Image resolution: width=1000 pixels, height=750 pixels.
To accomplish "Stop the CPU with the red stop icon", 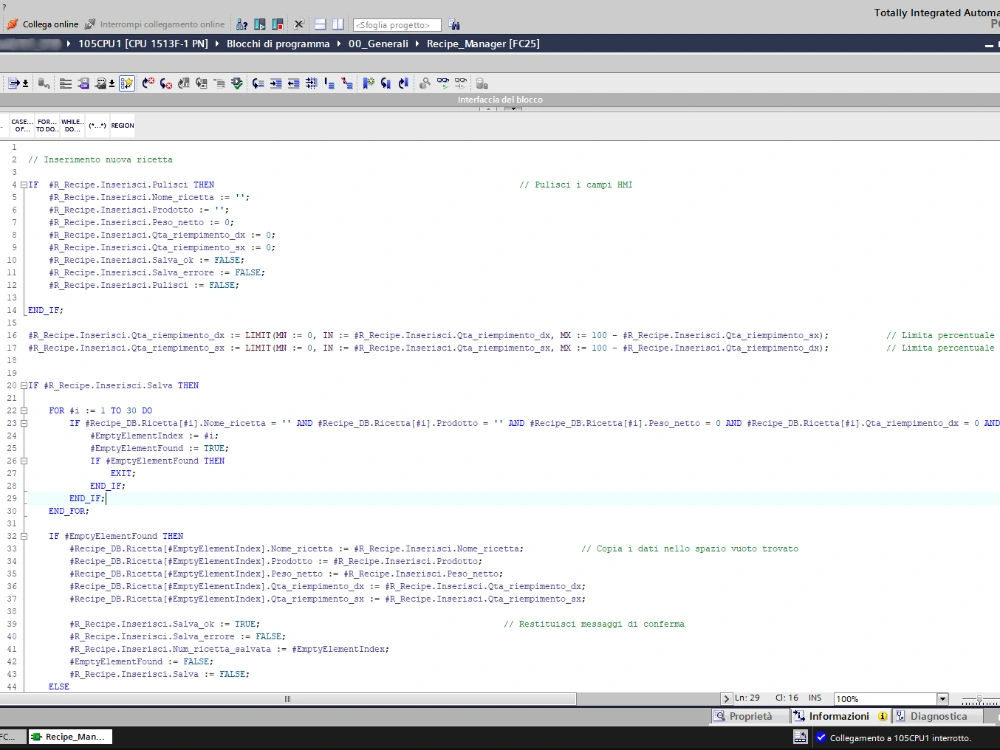I will [x=277, y=24].
